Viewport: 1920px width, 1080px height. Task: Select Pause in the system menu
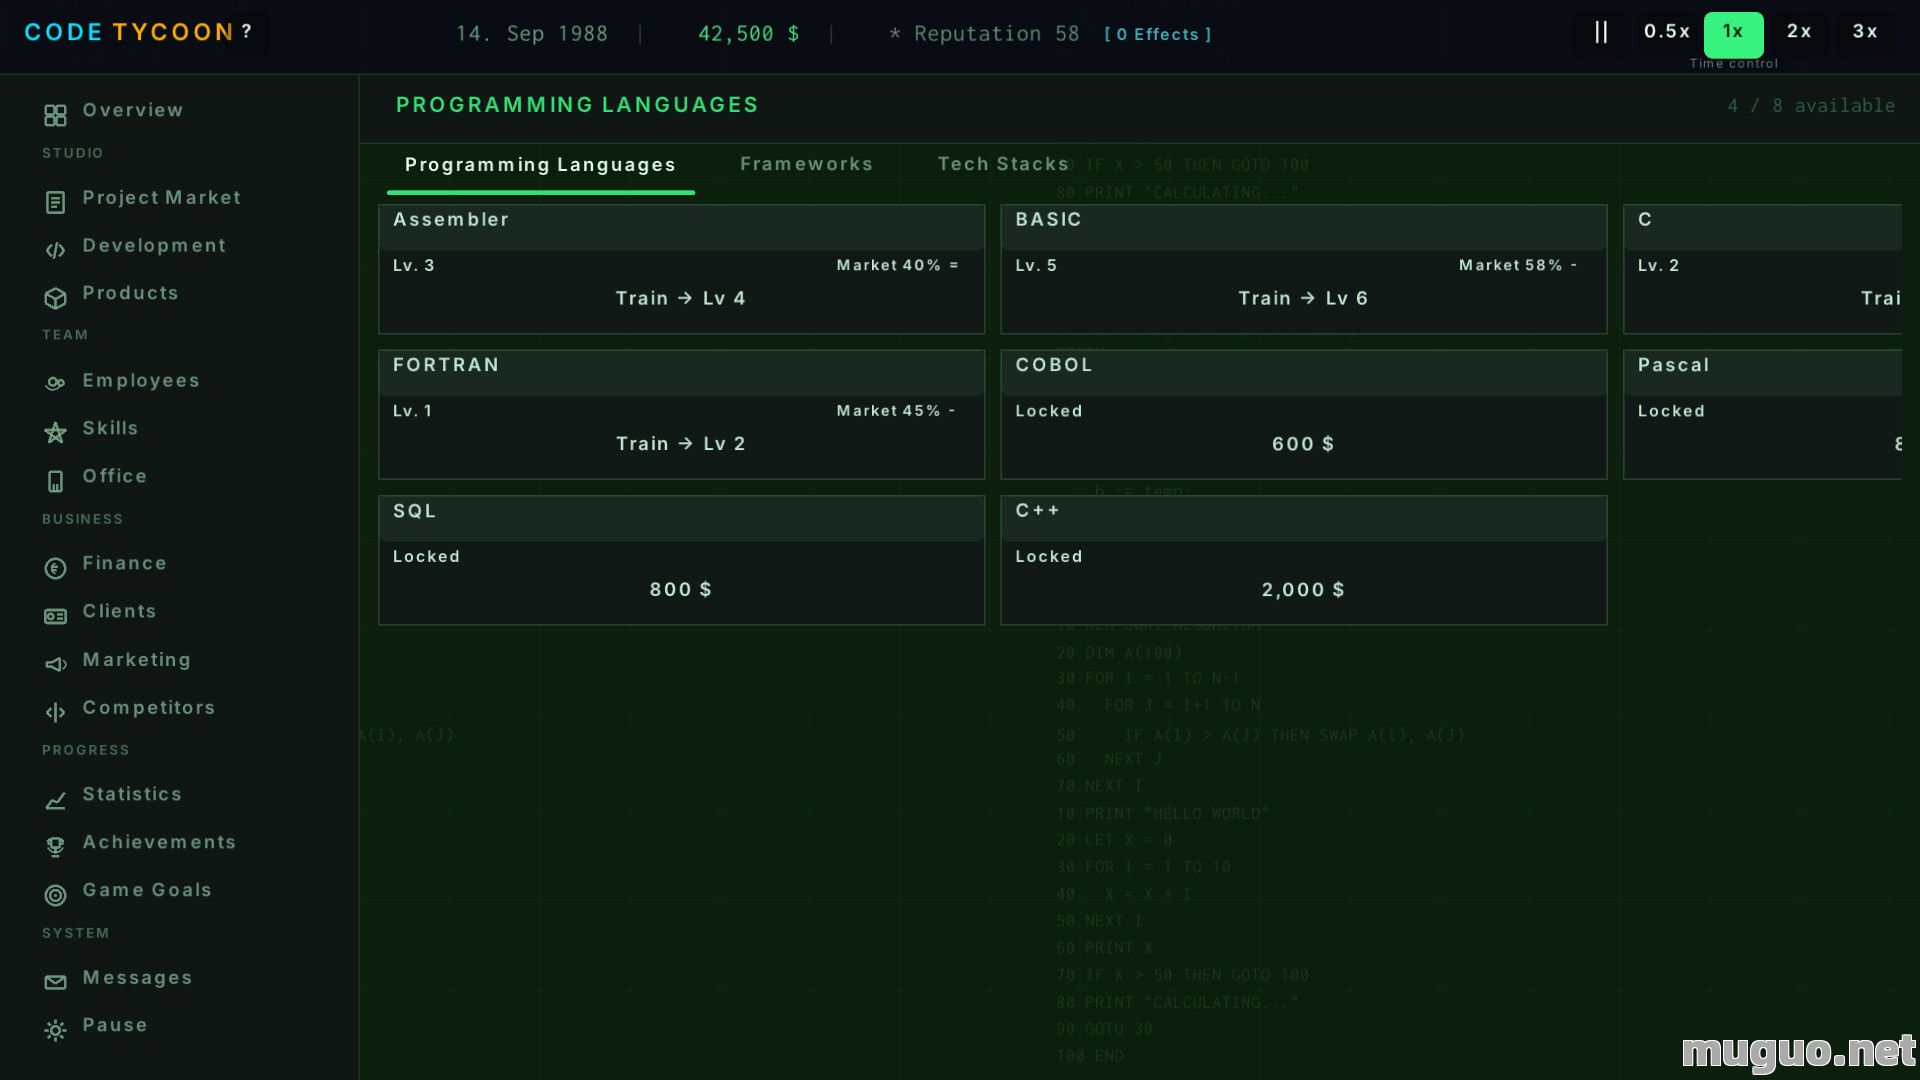(x=115, y=1025)
